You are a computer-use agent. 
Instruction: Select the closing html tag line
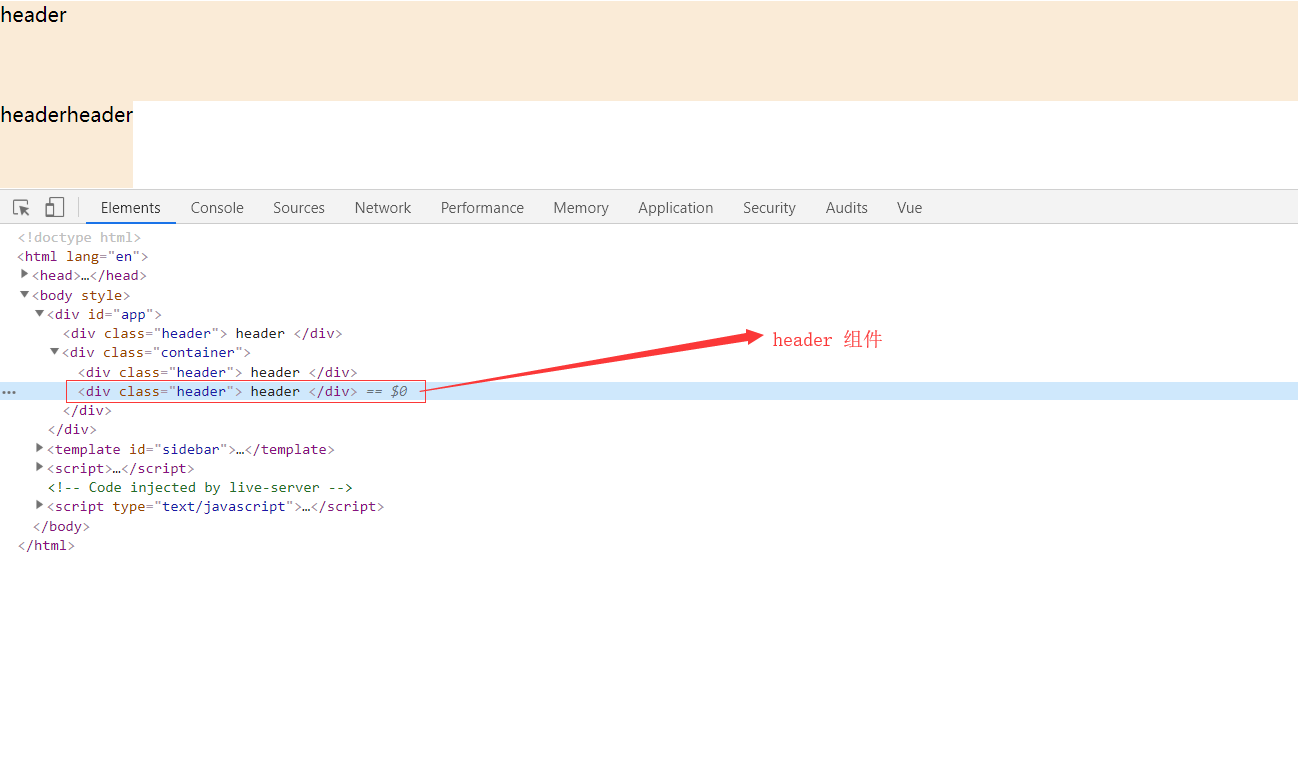pos(46,545)
